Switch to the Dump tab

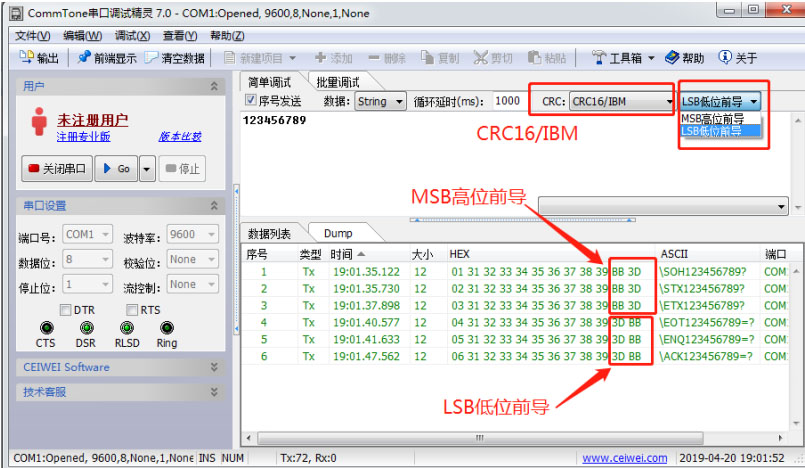(x=338, y=233)
